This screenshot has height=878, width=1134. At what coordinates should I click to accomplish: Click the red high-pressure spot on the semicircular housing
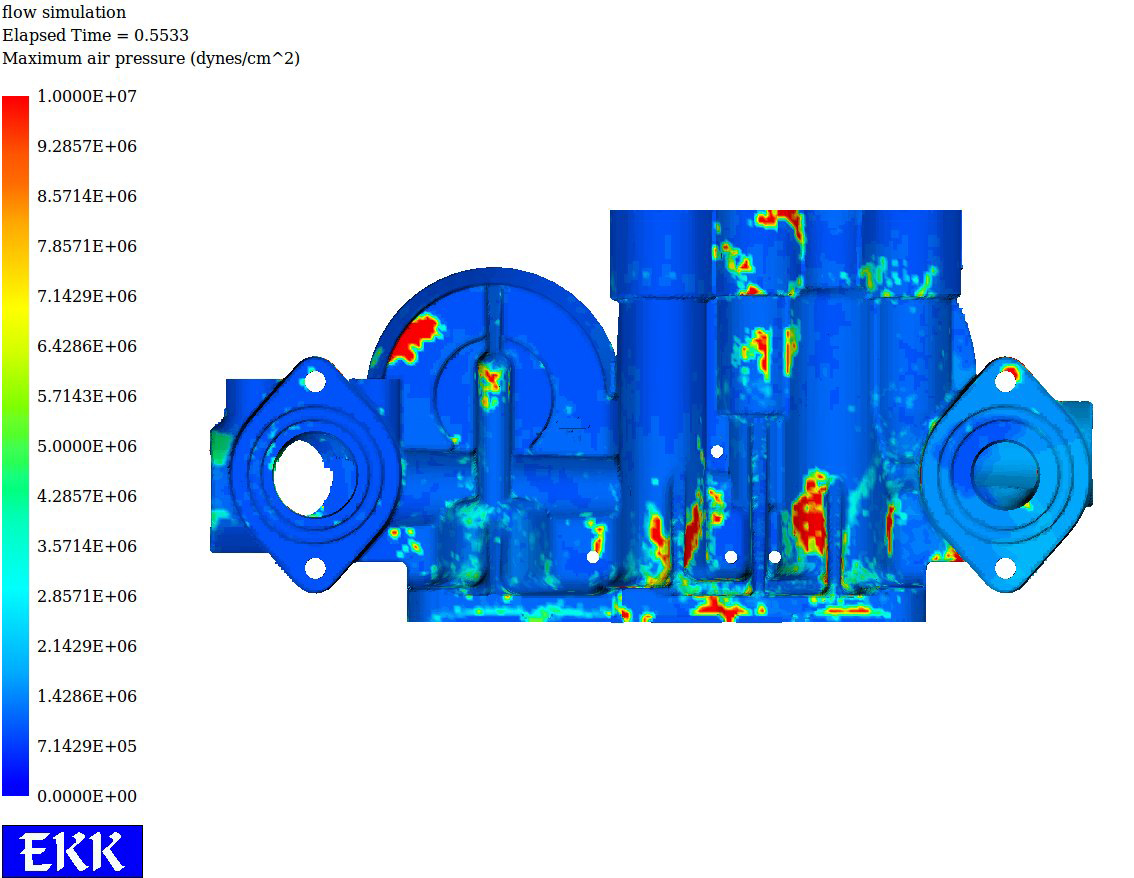(x=414, y=338)
